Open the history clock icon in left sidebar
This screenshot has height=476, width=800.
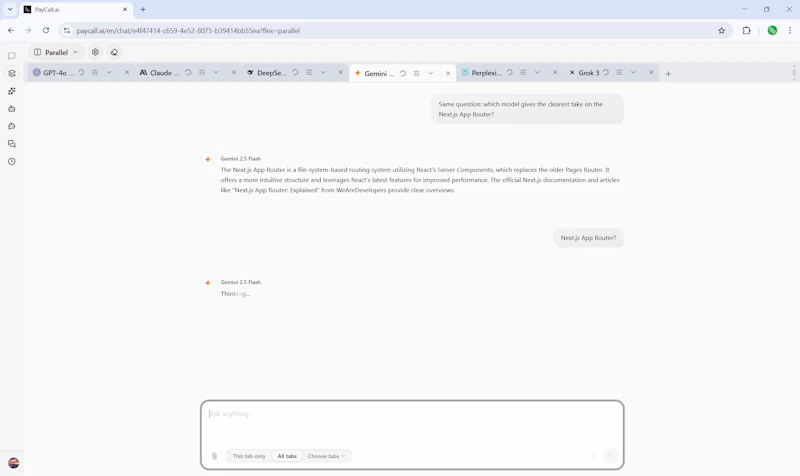12,161
